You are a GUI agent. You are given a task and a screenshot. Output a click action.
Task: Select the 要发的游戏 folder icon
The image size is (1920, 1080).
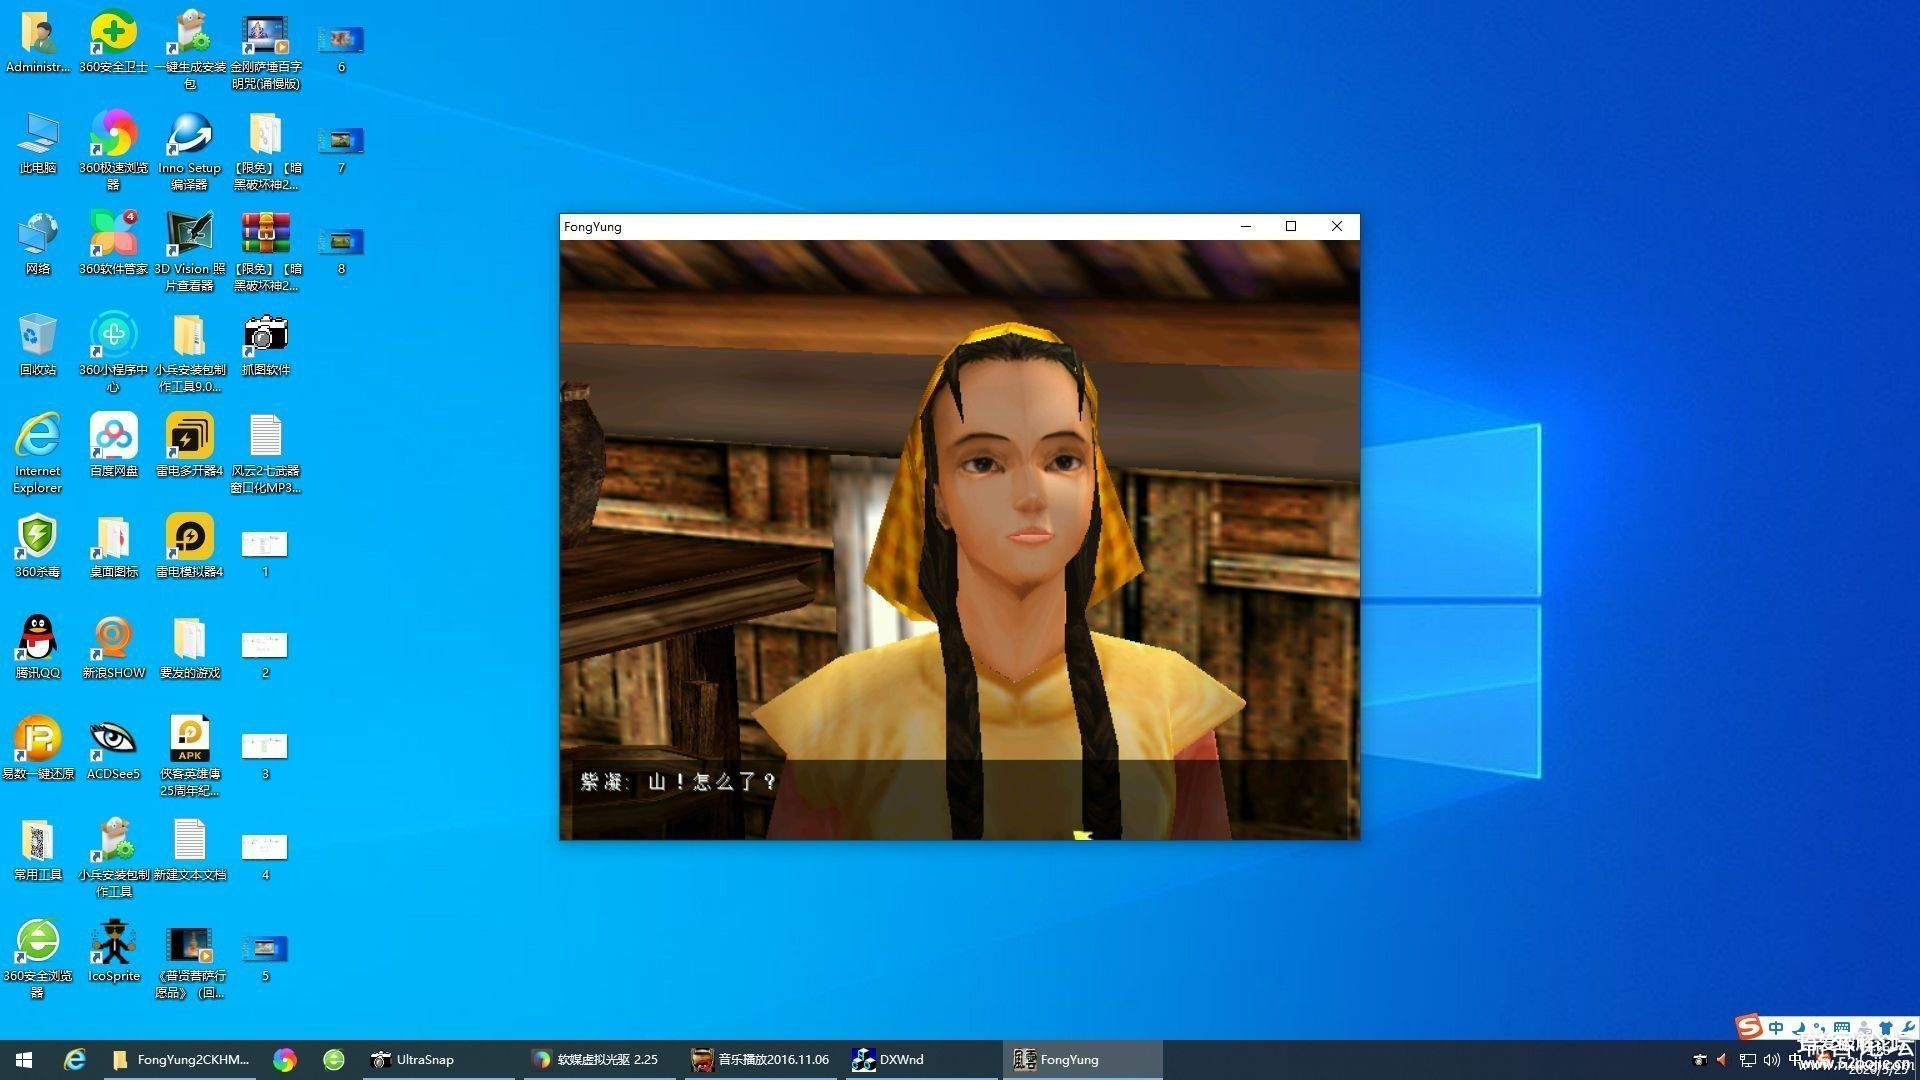189,648
